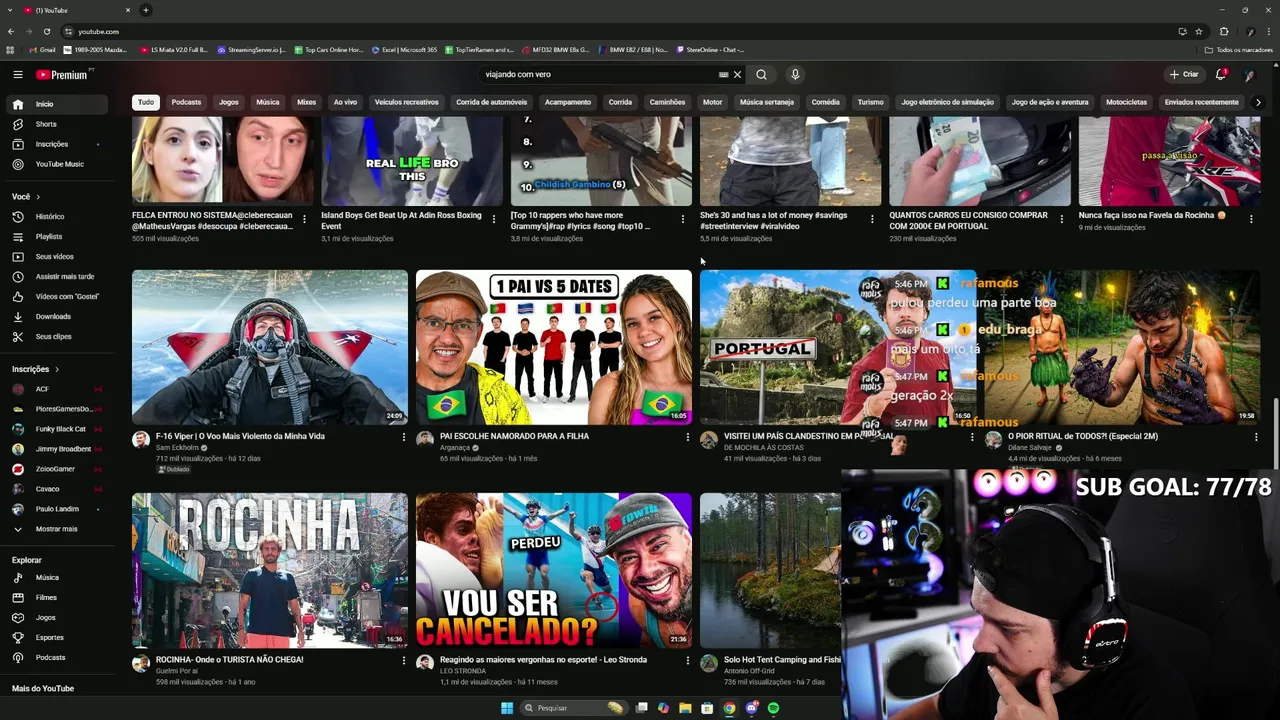The image size is (1280, 720).
Task: Open options for F-16 Viper video
Action: (x=404, y=437)
